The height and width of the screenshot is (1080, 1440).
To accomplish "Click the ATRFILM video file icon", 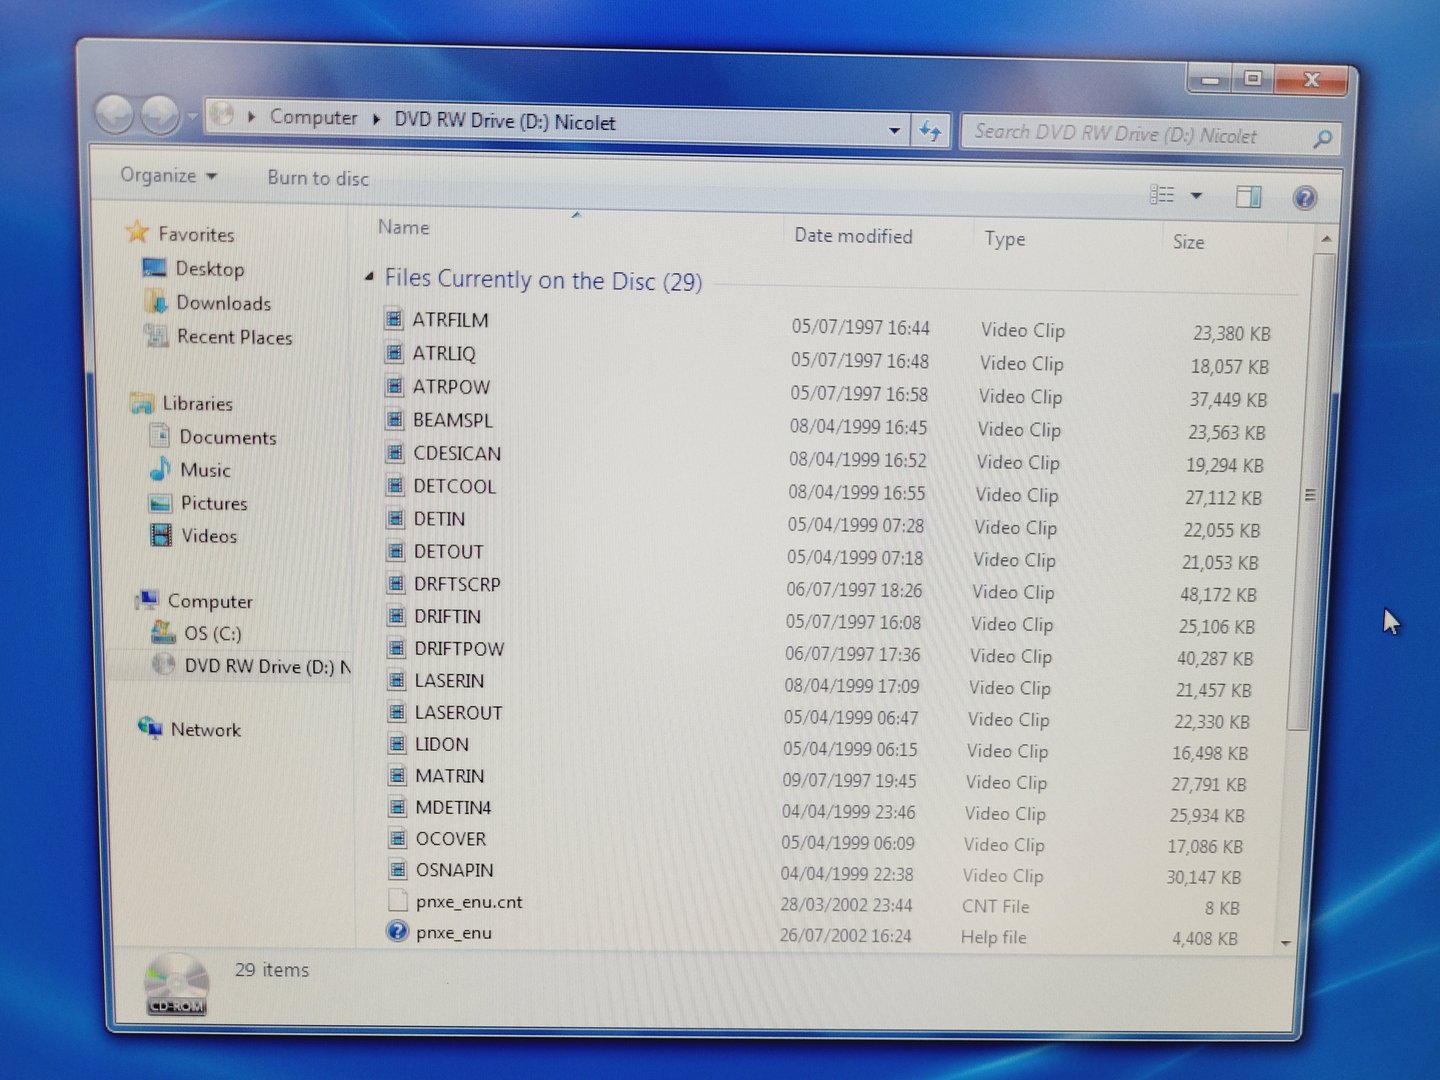I will pyautogui.click(x=394, y=319).
